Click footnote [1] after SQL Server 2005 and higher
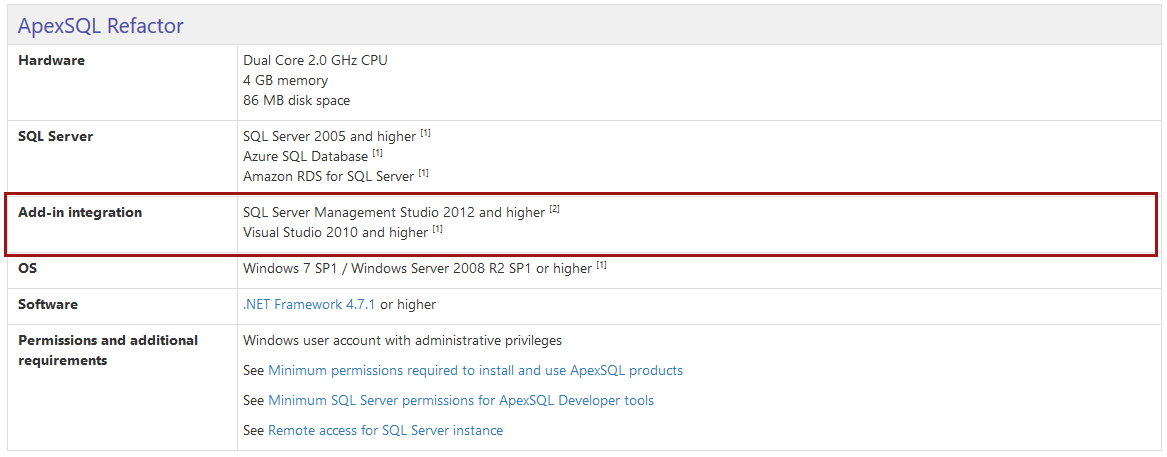The width and height of the screenshot is (1167, 457). pyautogui.click(x=426, y=133)
